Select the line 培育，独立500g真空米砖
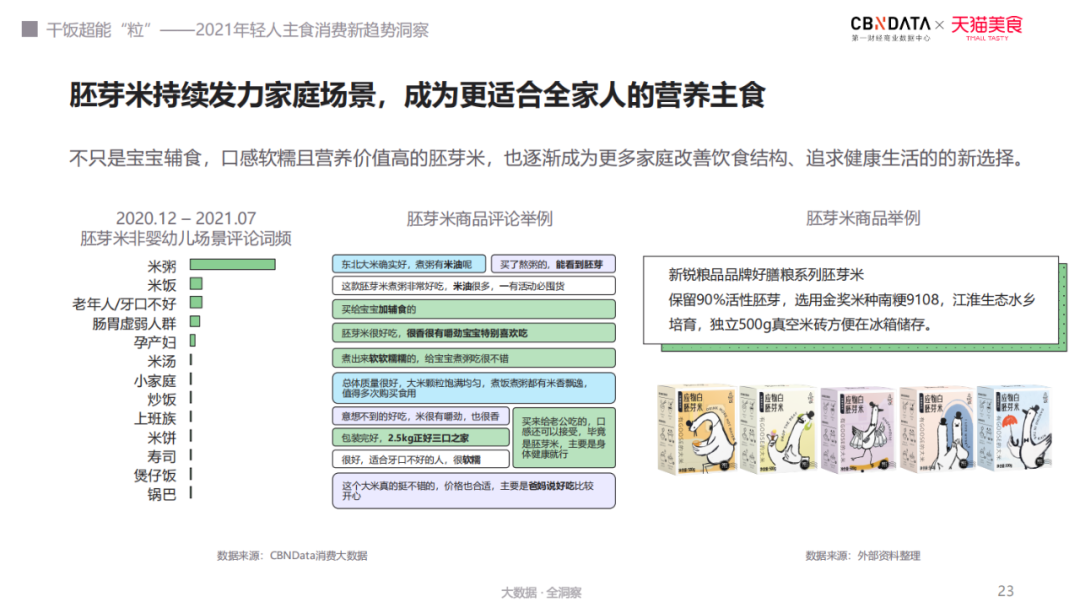This screenshot has height=613, width=1080. tap(800, 324)
